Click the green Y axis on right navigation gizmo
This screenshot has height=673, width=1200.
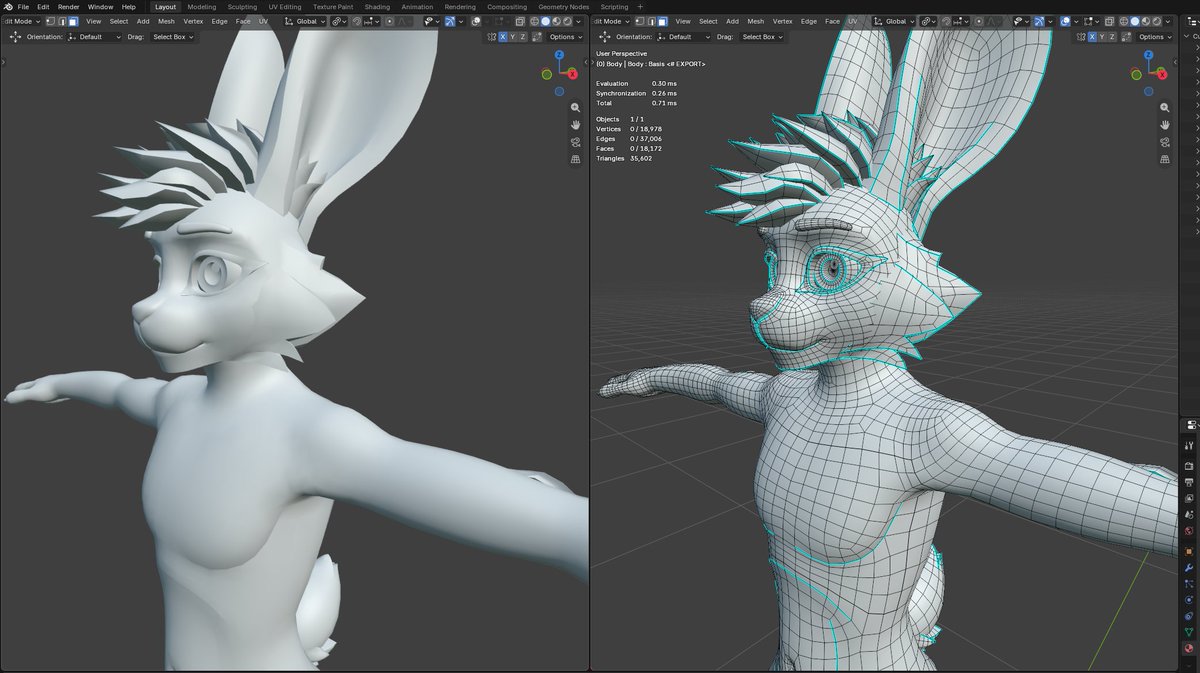point(1136,74)
